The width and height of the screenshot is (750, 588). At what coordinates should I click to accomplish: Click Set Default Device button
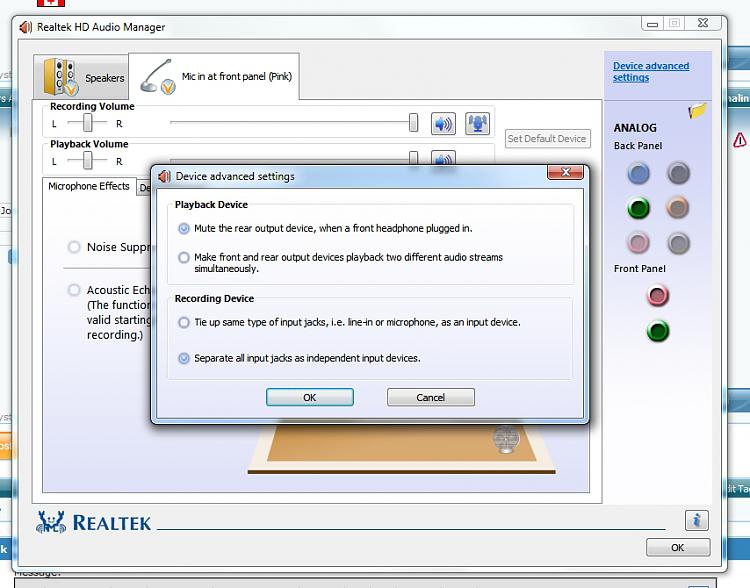[548, 139]
